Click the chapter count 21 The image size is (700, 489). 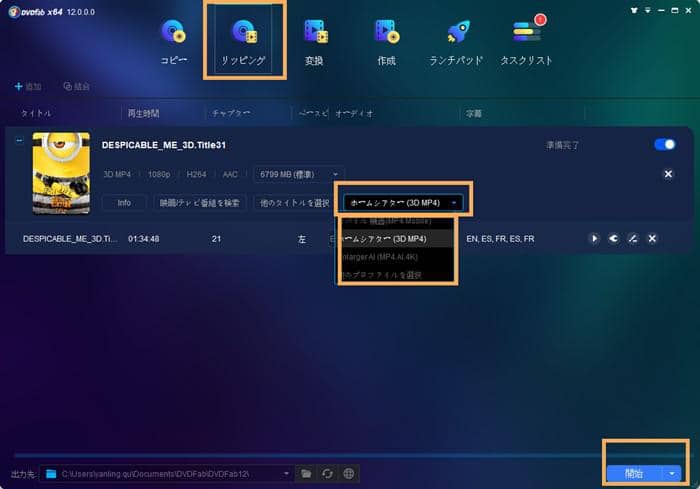coord(217,239)
